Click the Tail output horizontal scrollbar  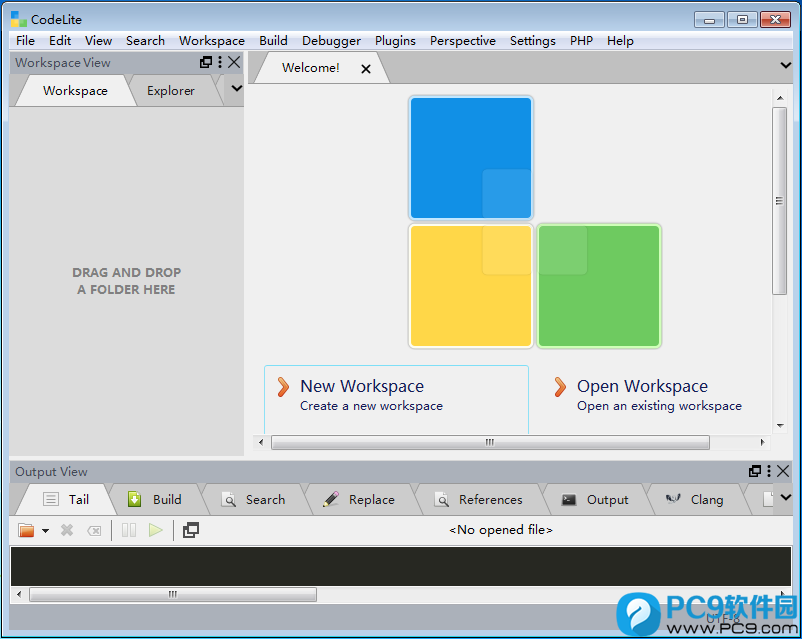pyautogui.click(x=173, y=594)
